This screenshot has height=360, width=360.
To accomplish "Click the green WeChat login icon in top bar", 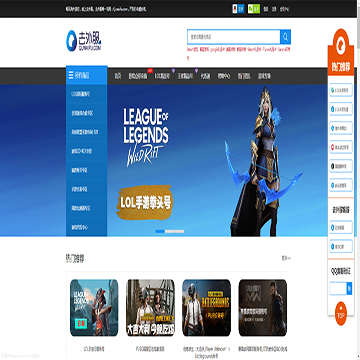I will 254,9.
